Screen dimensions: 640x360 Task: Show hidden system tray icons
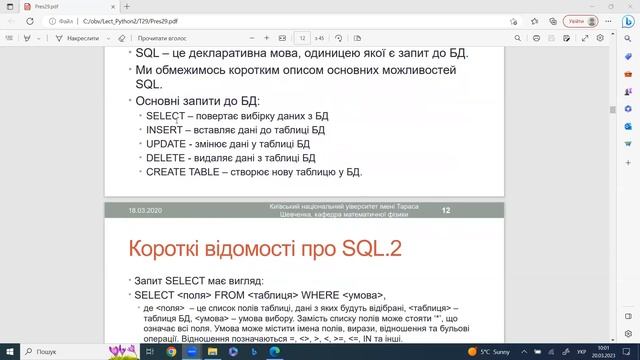[x=524, y=351]
